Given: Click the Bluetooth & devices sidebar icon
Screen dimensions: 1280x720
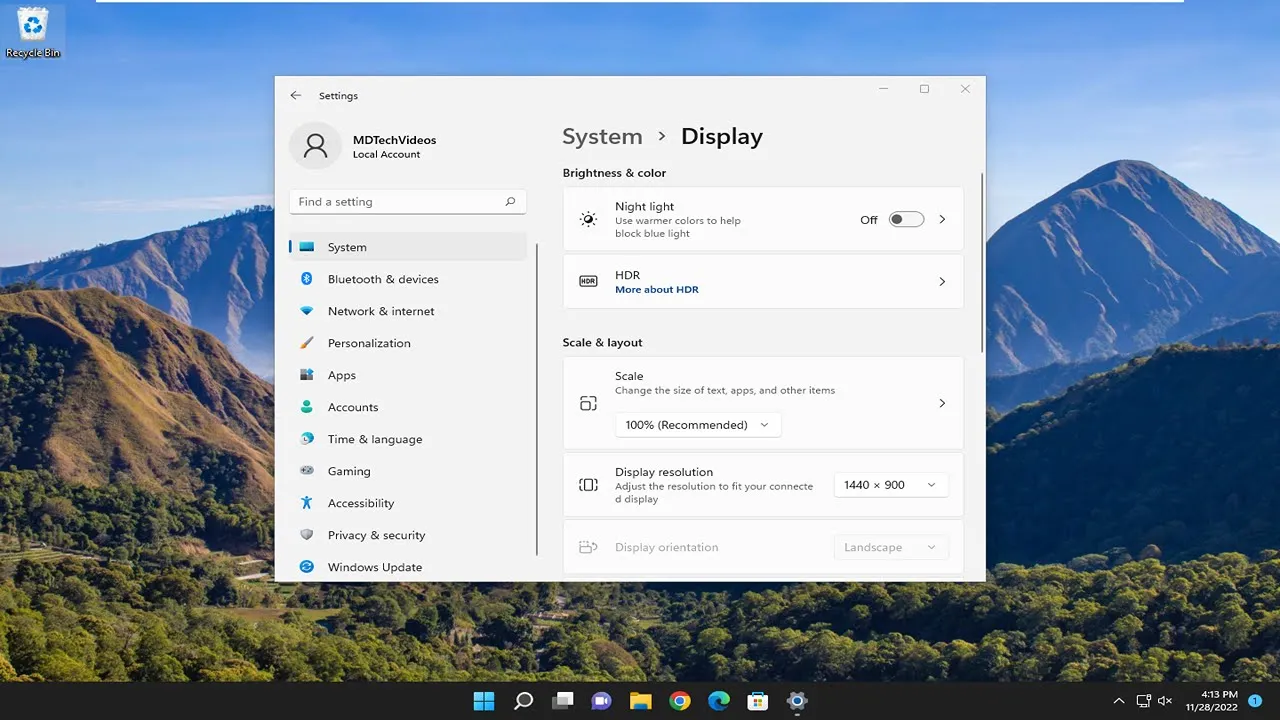Looking at the screenshot, I should tap(307, 279).
